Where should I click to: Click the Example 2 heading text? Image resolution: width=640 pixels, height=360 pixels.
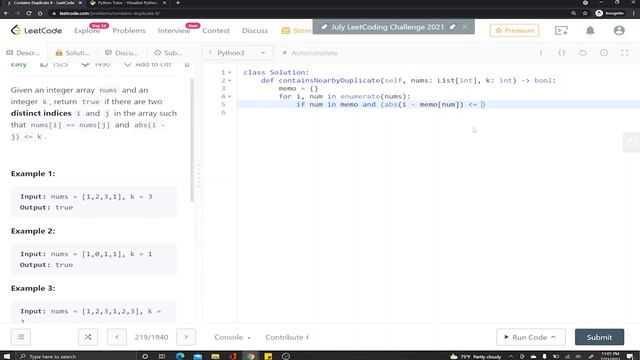33,231
